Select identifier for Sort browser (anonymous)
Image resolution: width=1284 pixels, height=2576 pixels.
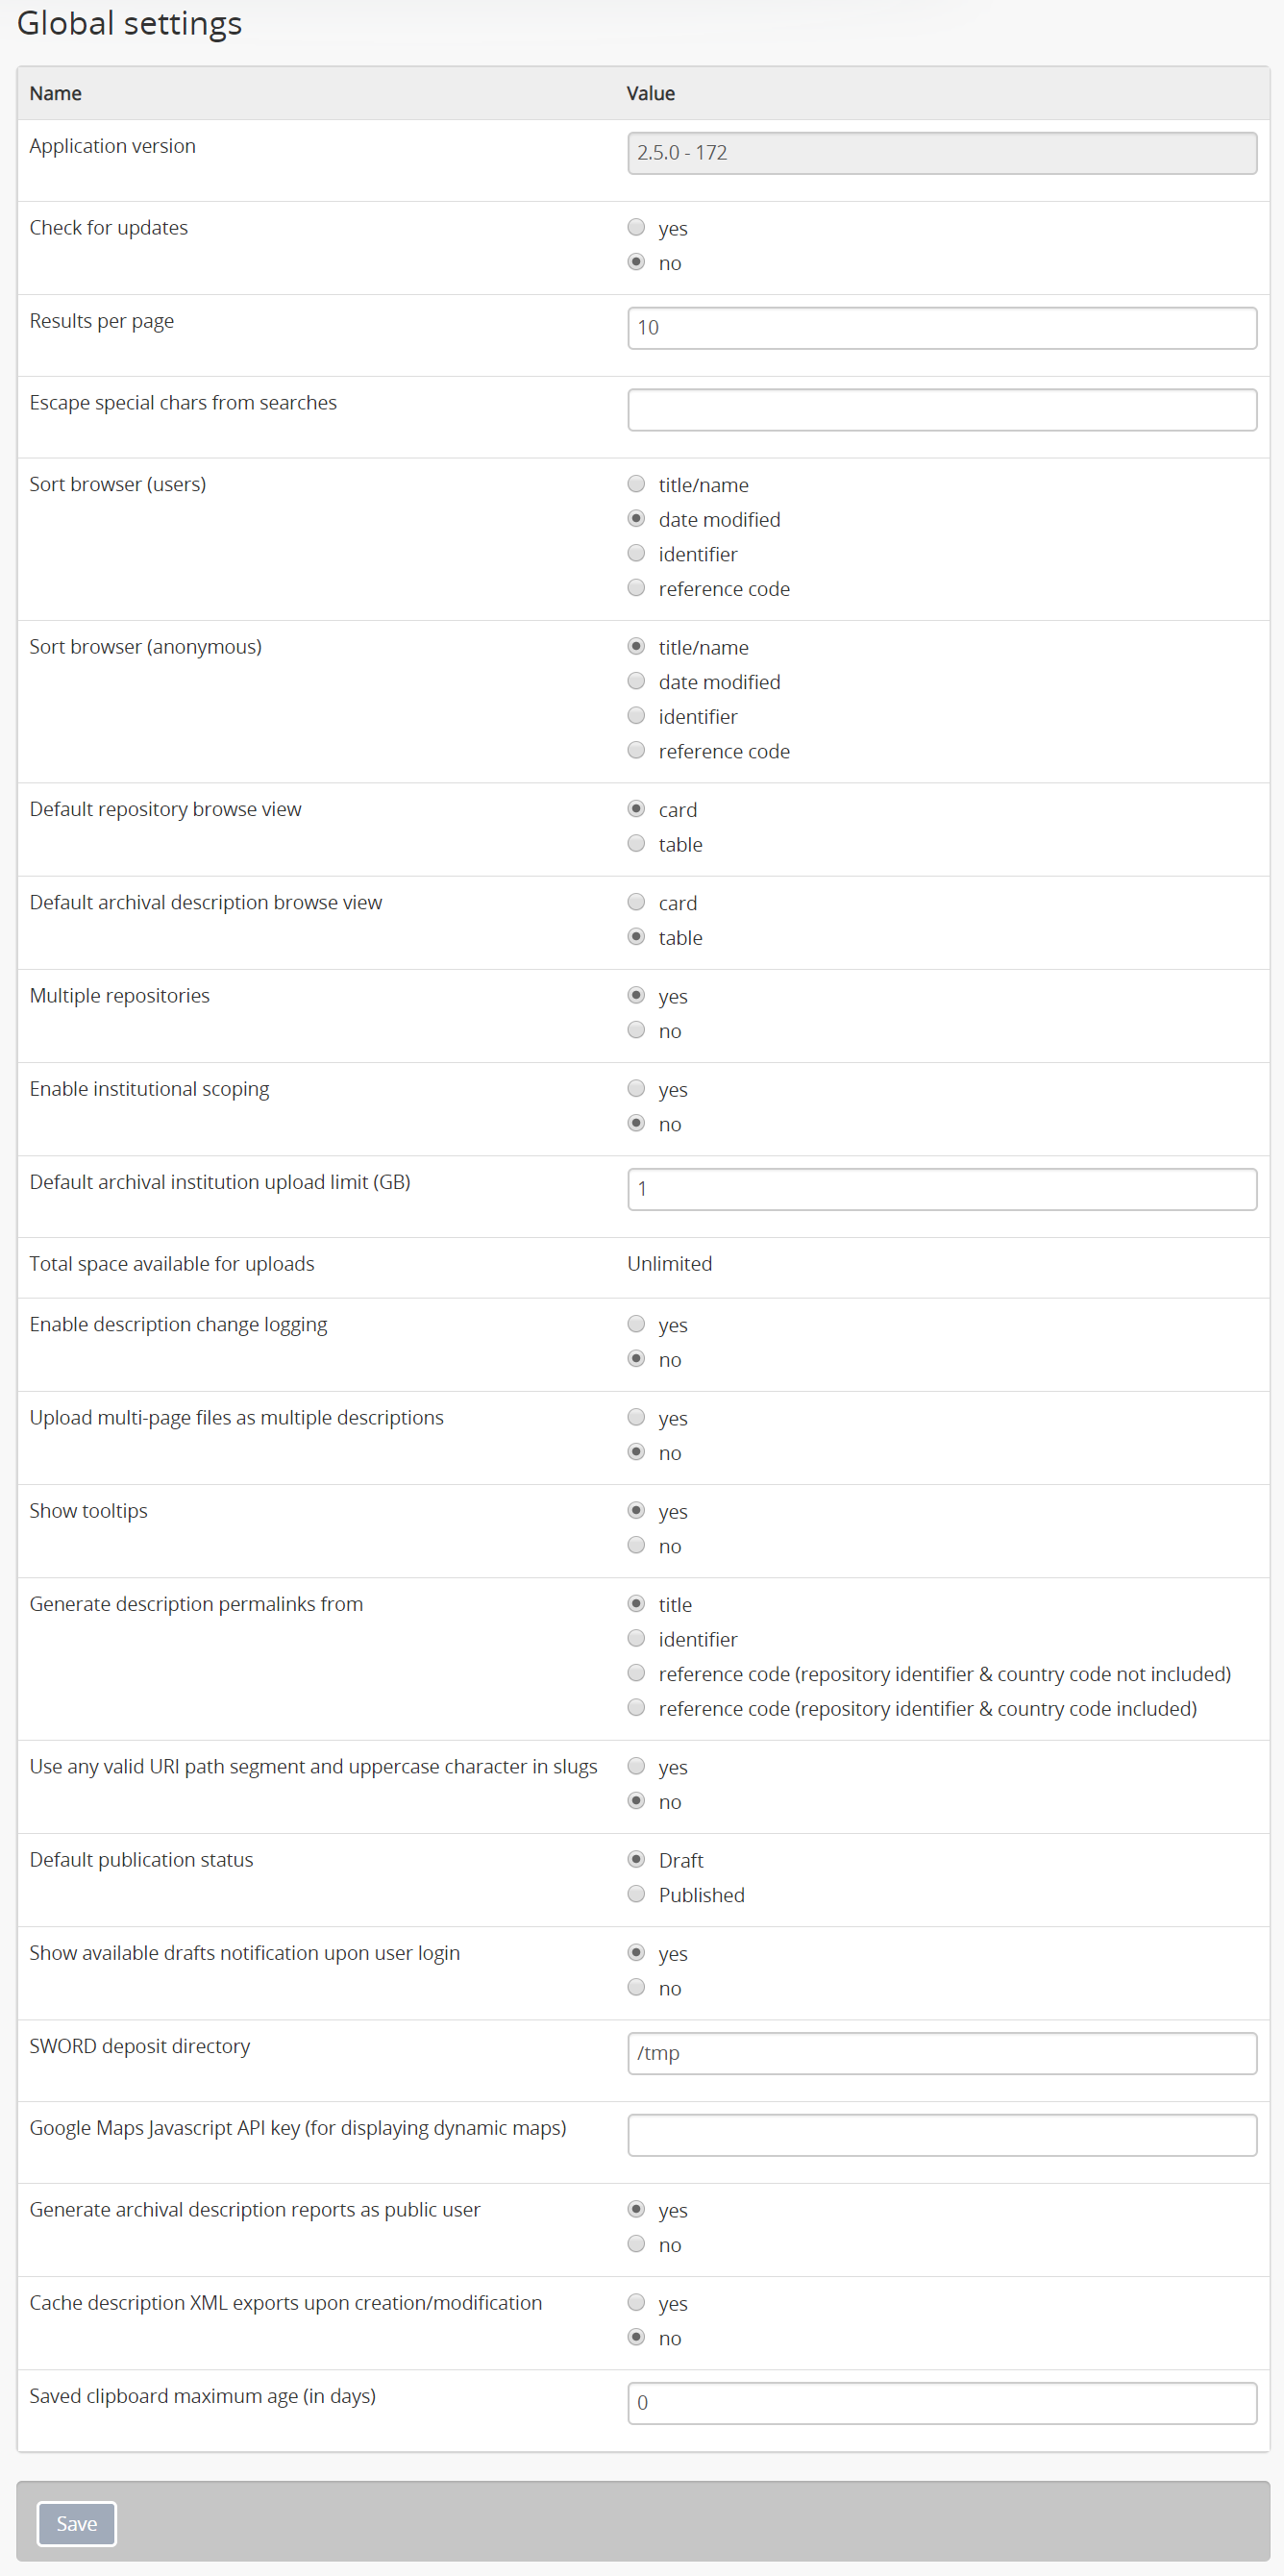tap(636, 716)
